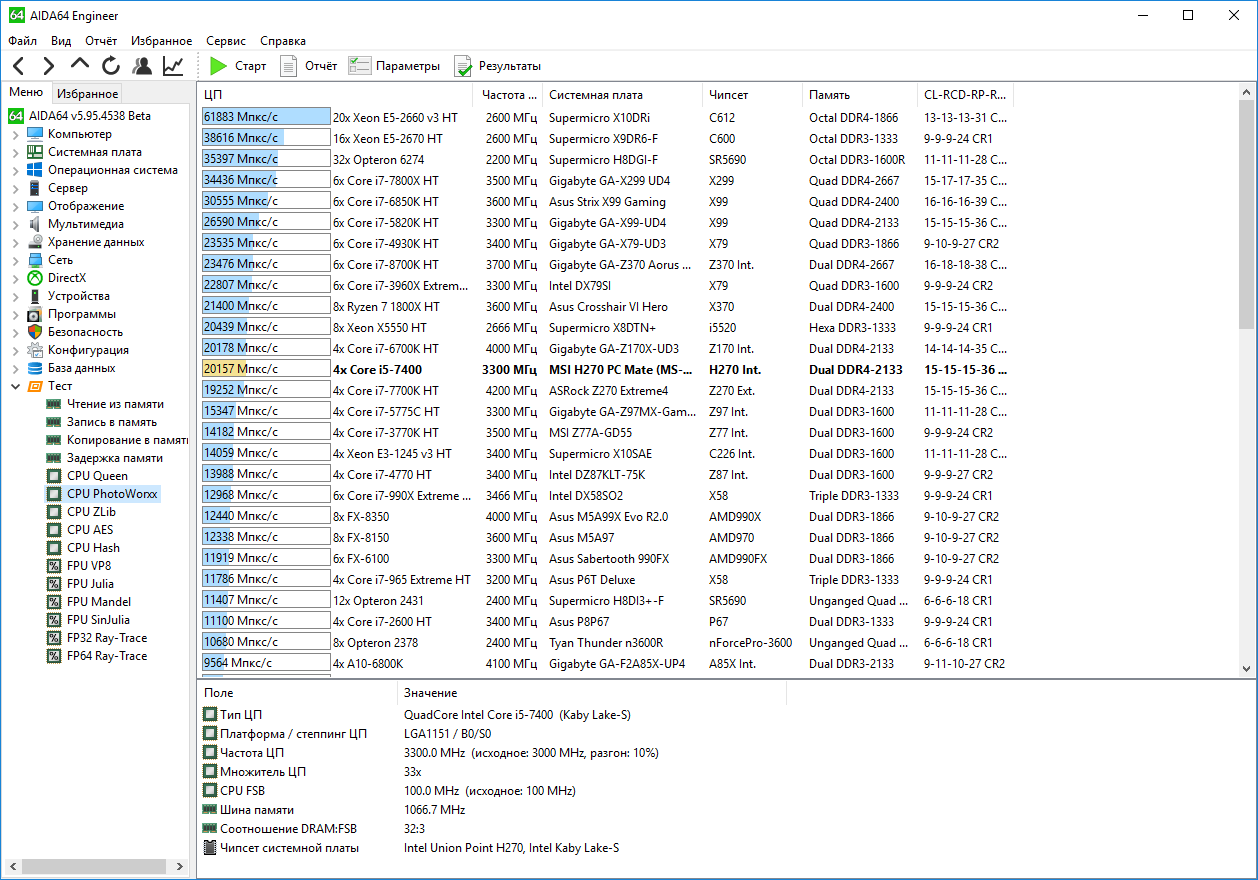Select the FP32 Ray-Trace test
1258x880 pixels.
coord(97,638)
